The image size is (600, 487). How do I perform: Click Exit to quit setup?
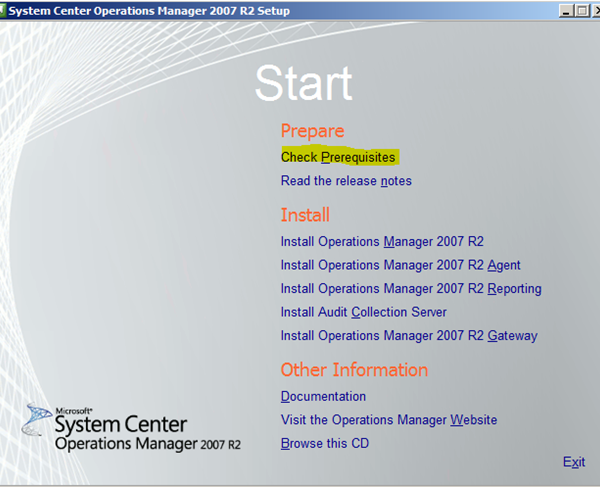click(x=573, y=461)
